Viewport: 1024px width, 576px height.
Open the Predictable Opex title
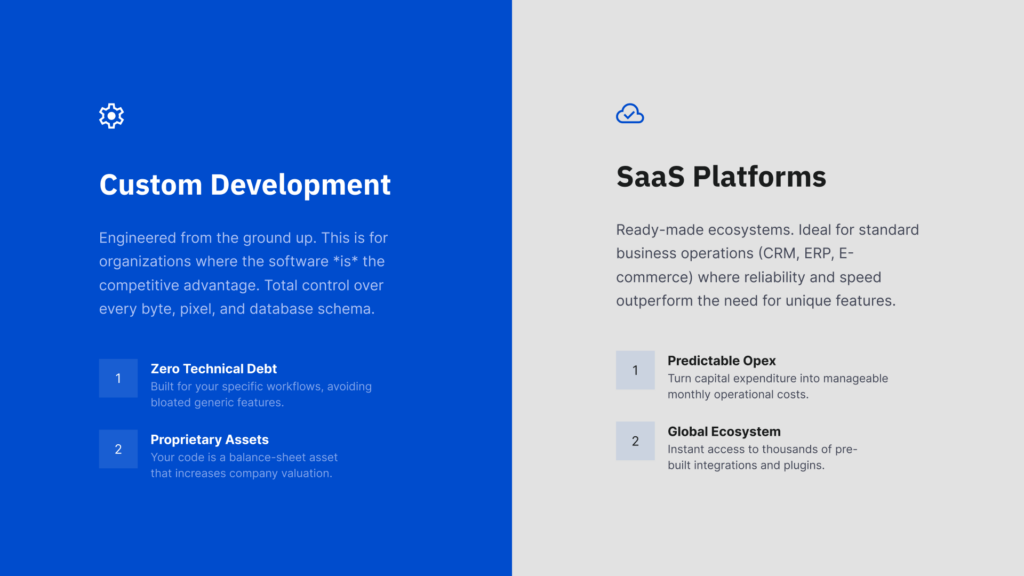721,361
